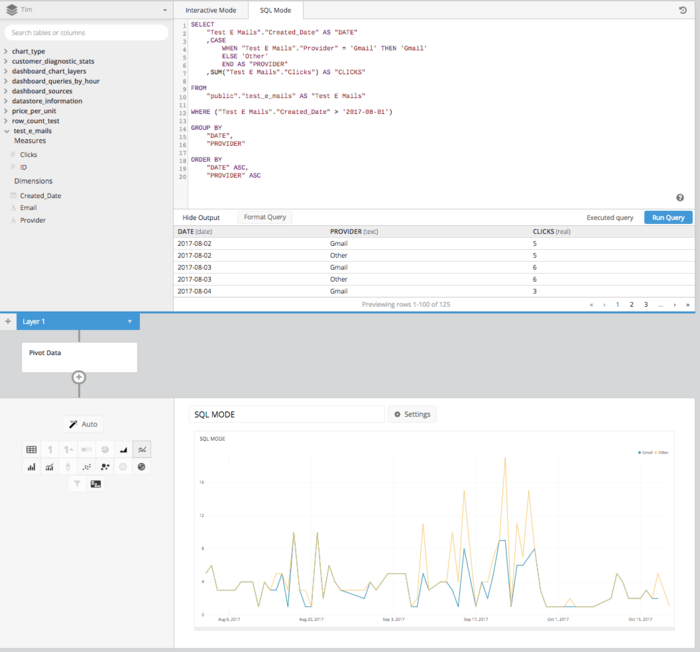The image size is (700, 652).
Task: Add a new layer with plus button
Action: pos(8,322)
